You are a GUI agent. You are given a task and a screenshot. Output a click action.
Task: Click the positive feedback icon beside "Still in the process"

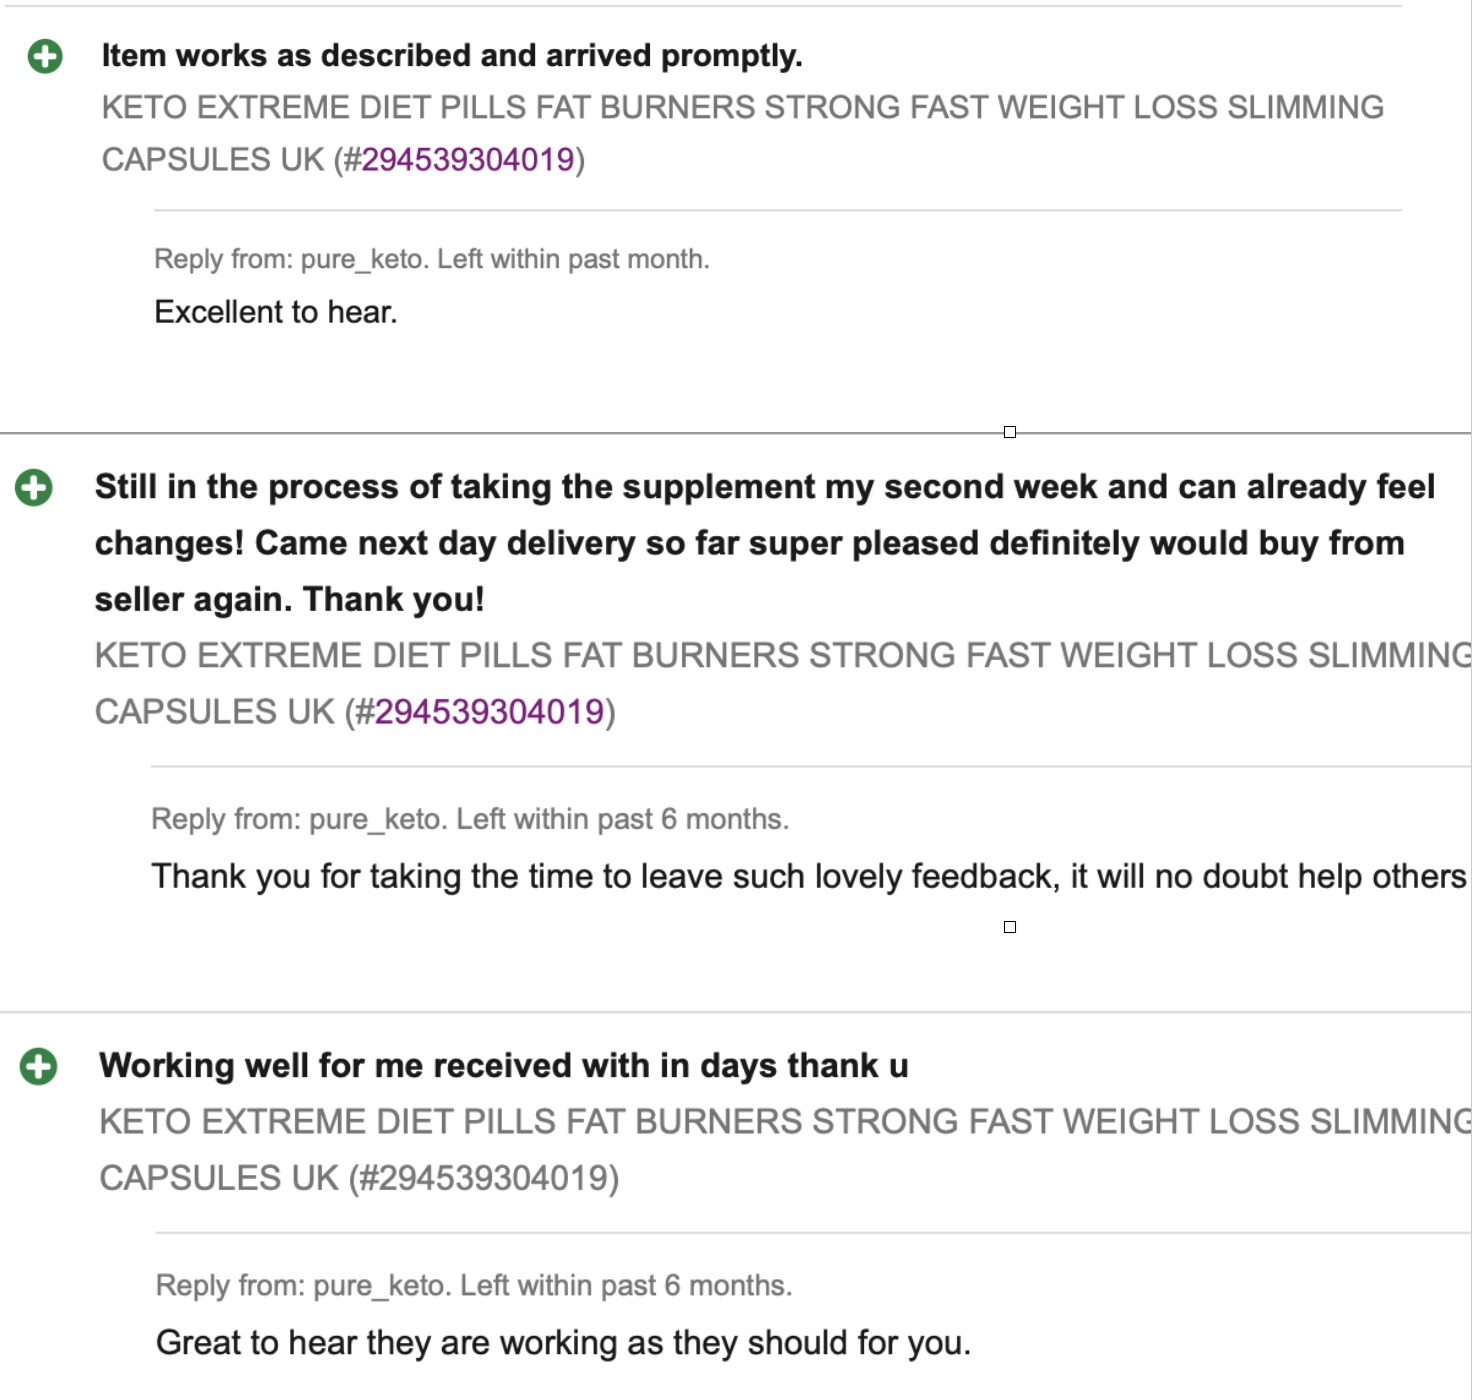click(34, 488)
